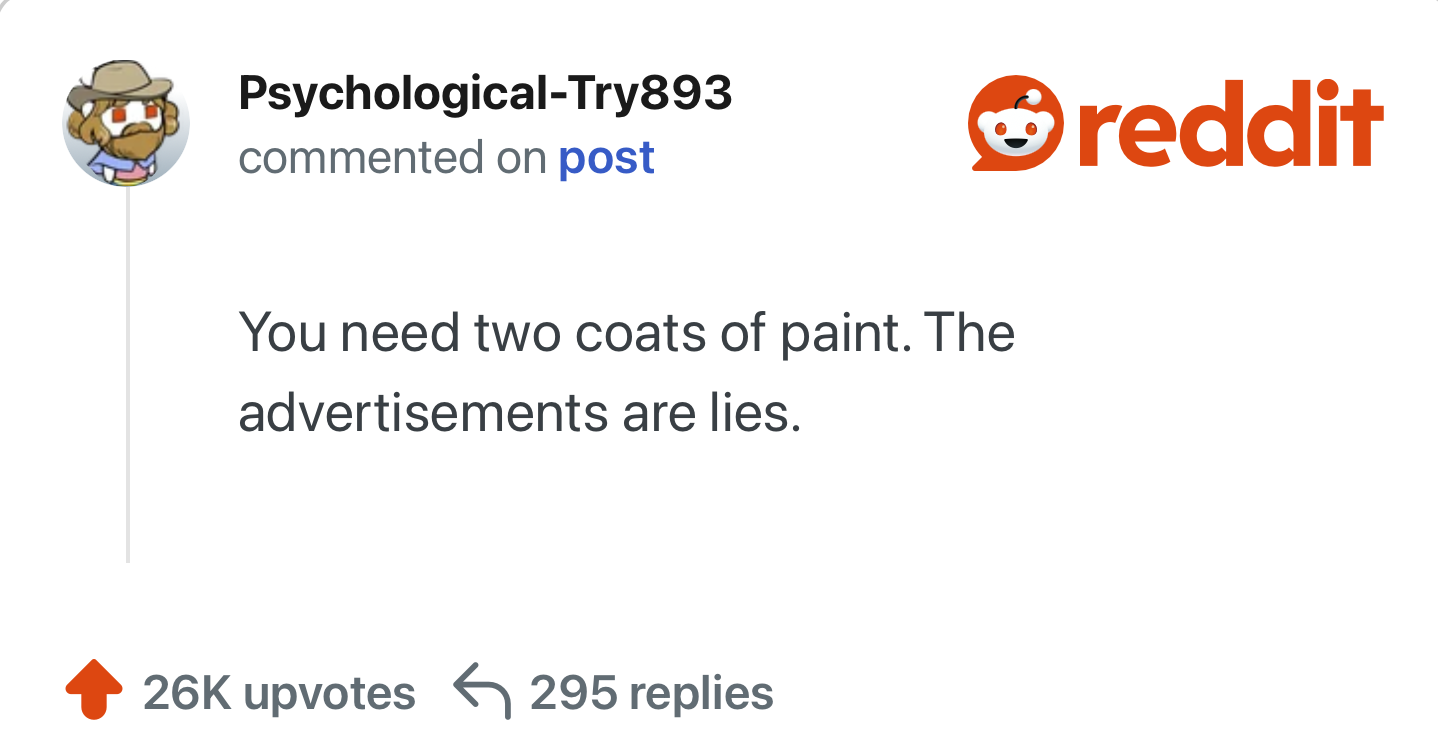Click the Reddit Snoo mascot logo

(x=1016, y=124)
